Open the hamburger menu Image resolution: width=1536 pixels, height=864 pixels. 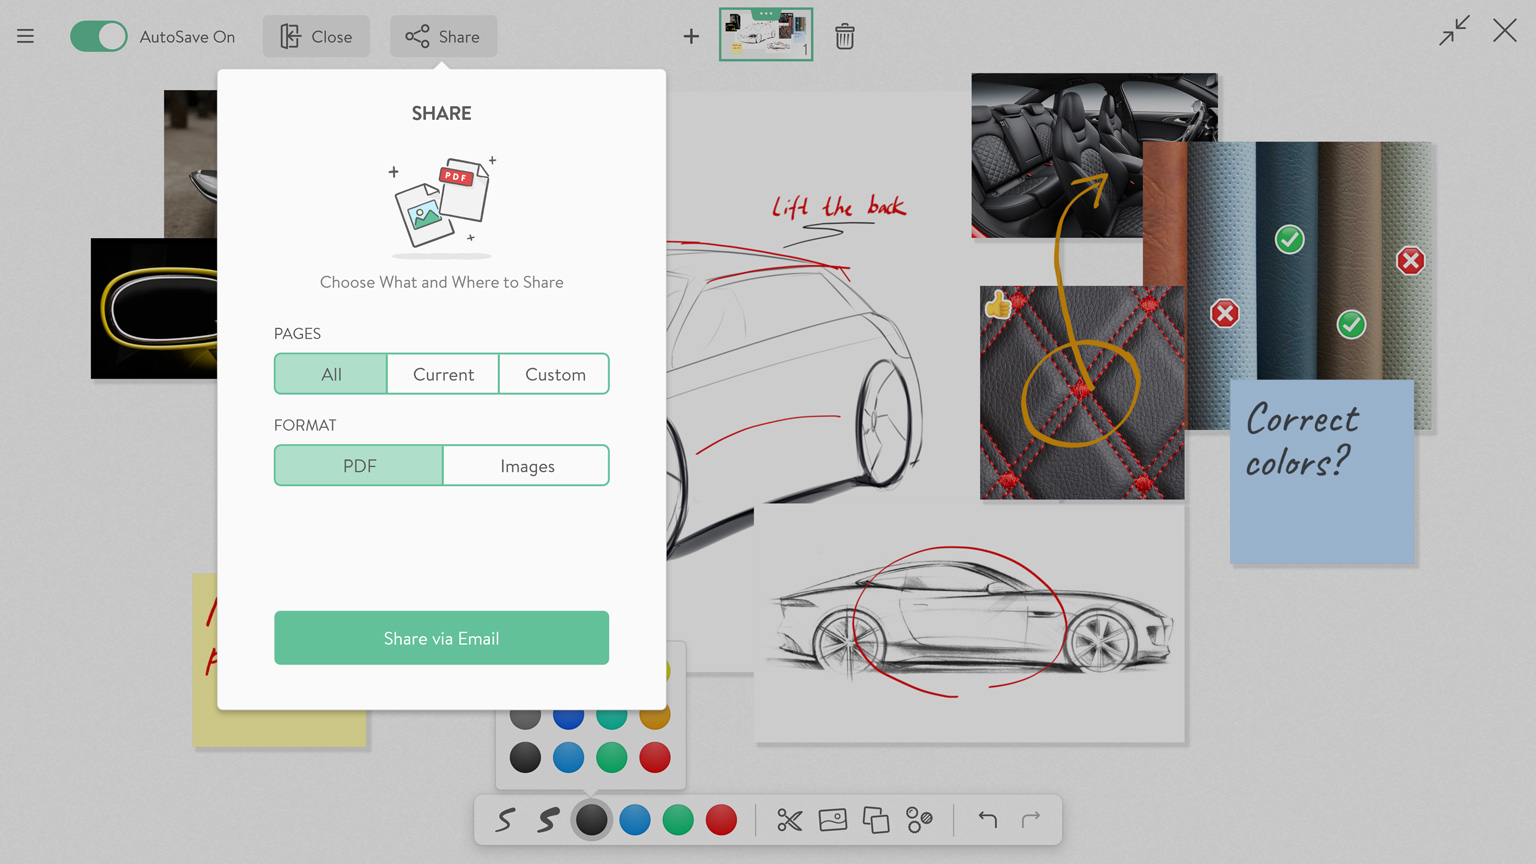(25, 37)
